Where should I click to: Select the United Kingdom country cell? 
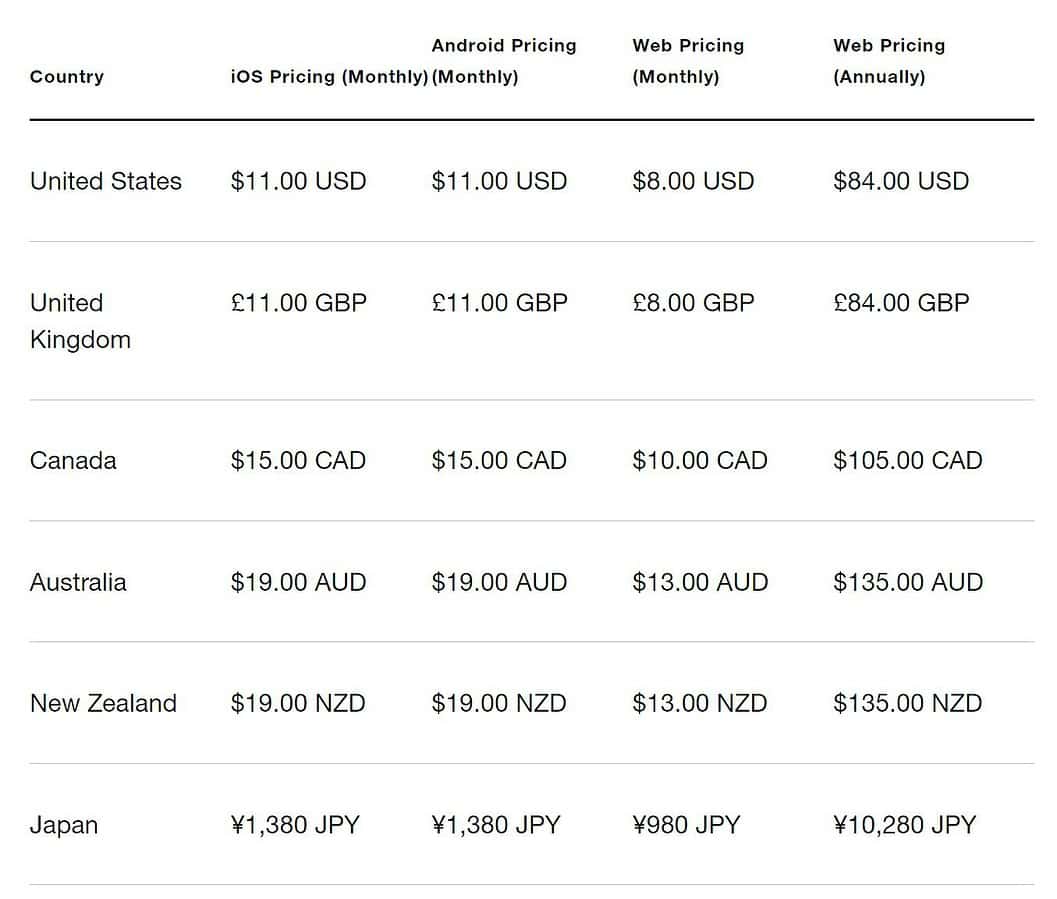(x=80, y=321)
